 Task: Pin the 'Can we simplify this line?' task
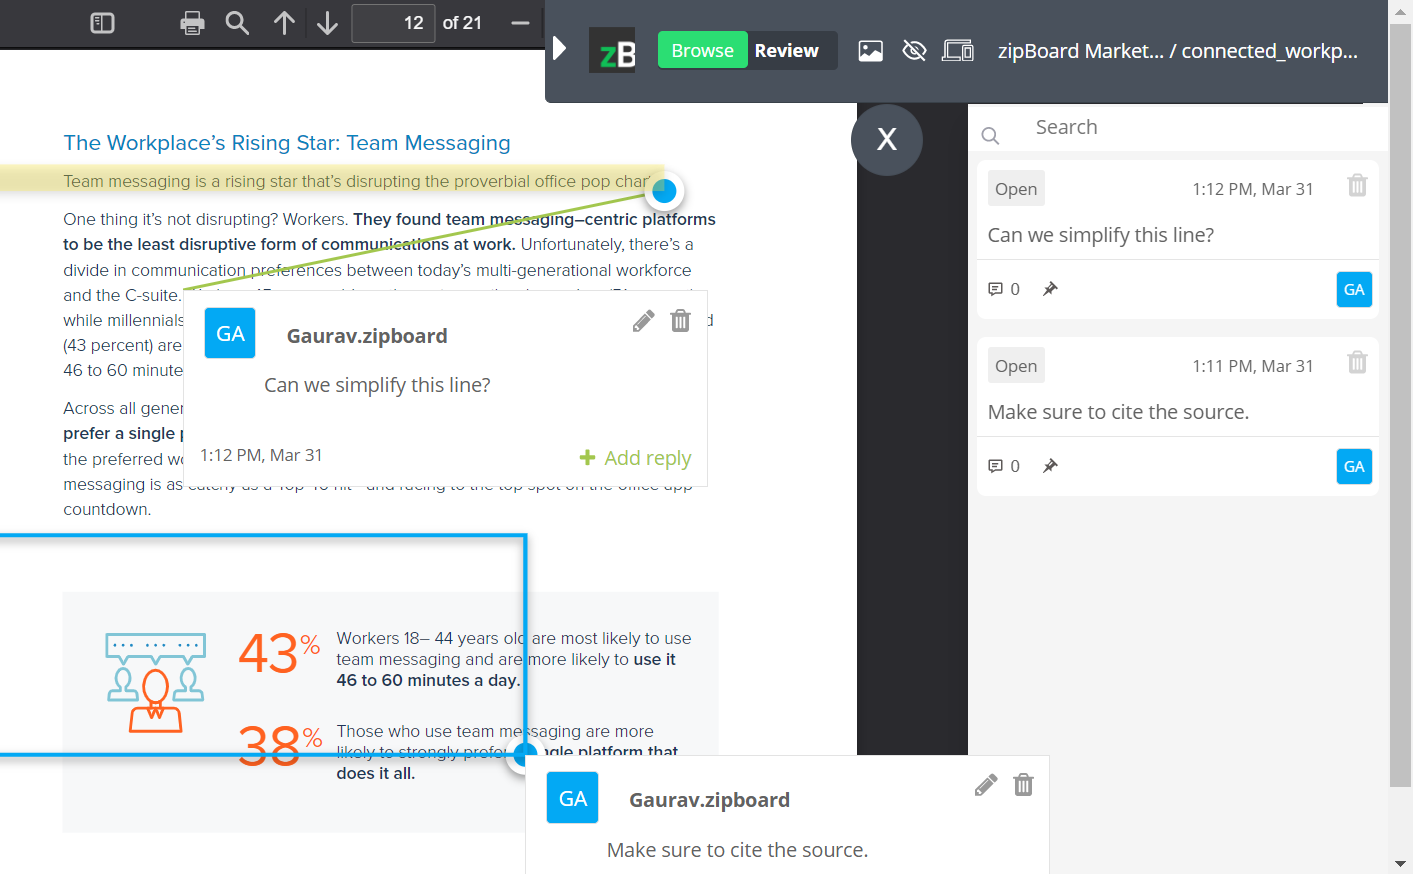click(1050, 289)
